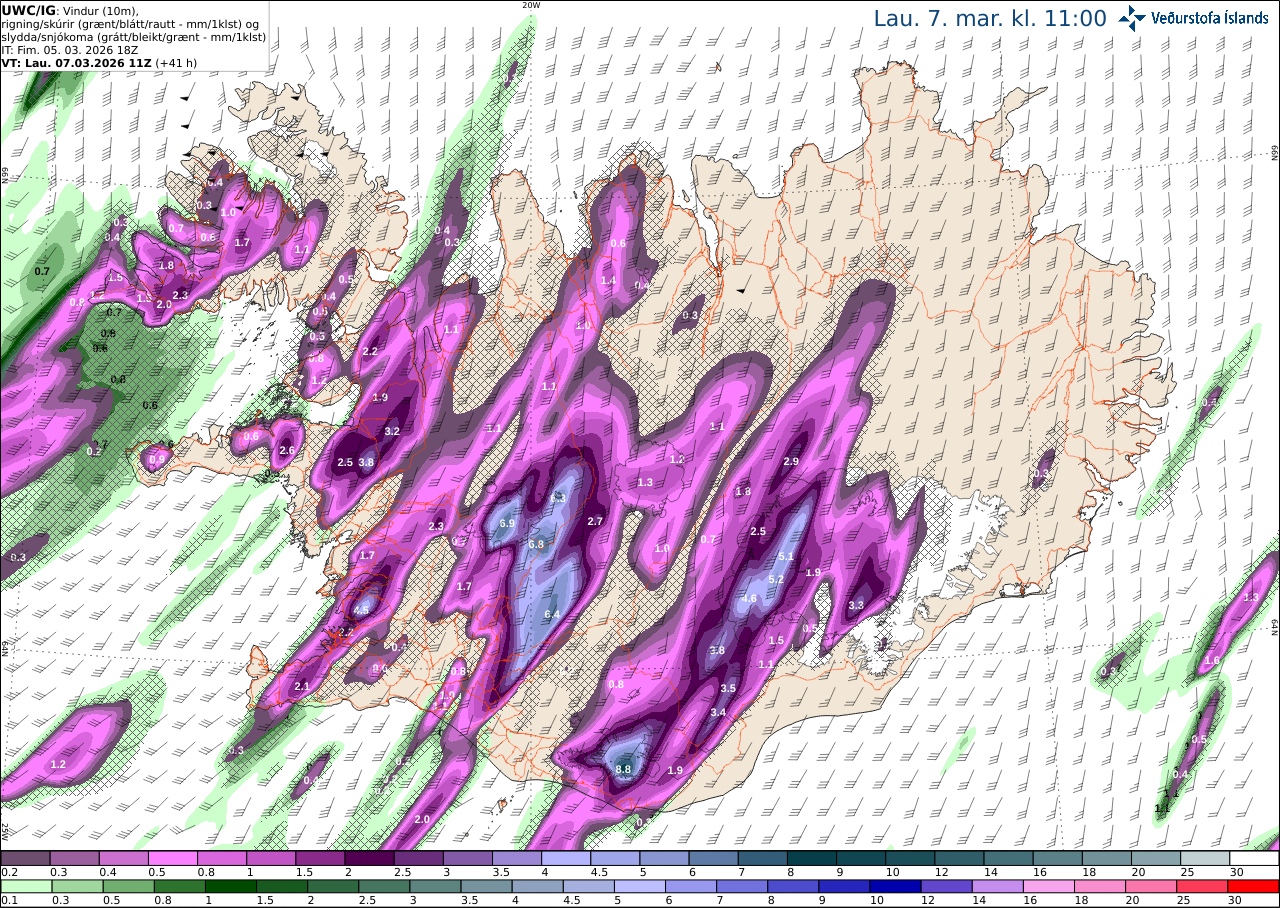Click the 2.9 precipitation value on the map
Screen dimensions: 1280x908
pos(791,461)
